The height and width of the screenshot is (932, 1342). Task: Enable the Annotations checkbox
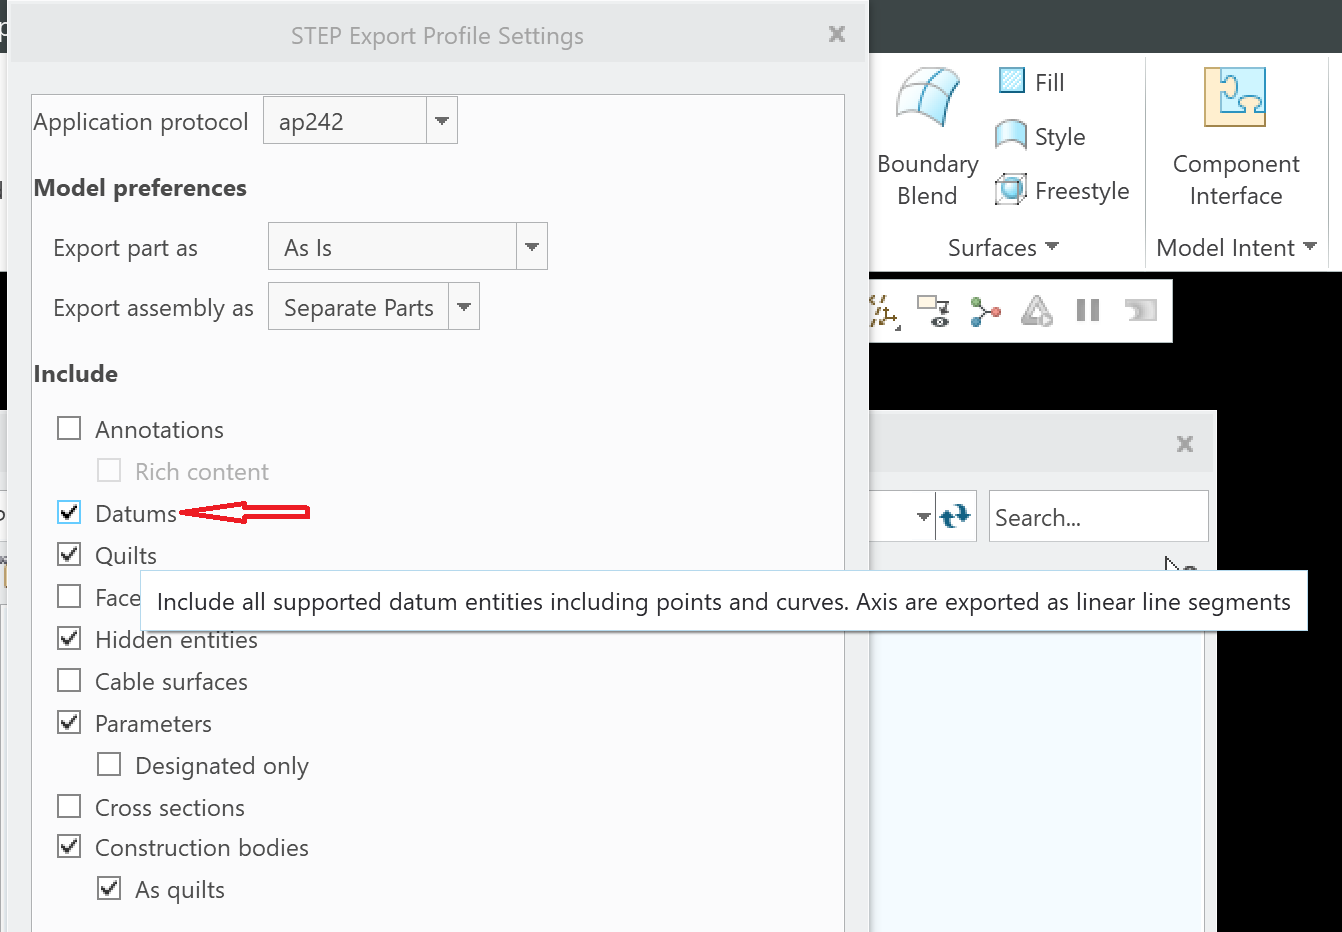(x=69, y=428)
